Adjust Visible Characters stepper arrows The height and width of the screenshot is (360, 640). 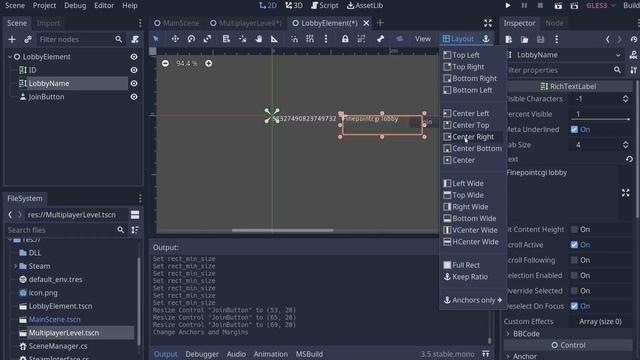(625, 99)
